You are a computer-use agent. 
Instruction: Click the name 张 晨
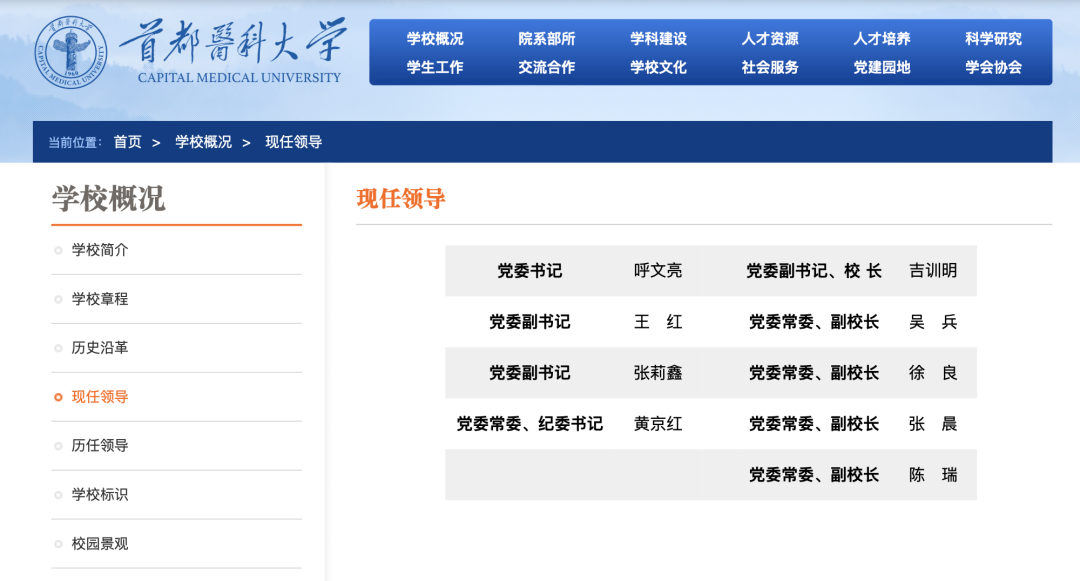pos(933,423)
